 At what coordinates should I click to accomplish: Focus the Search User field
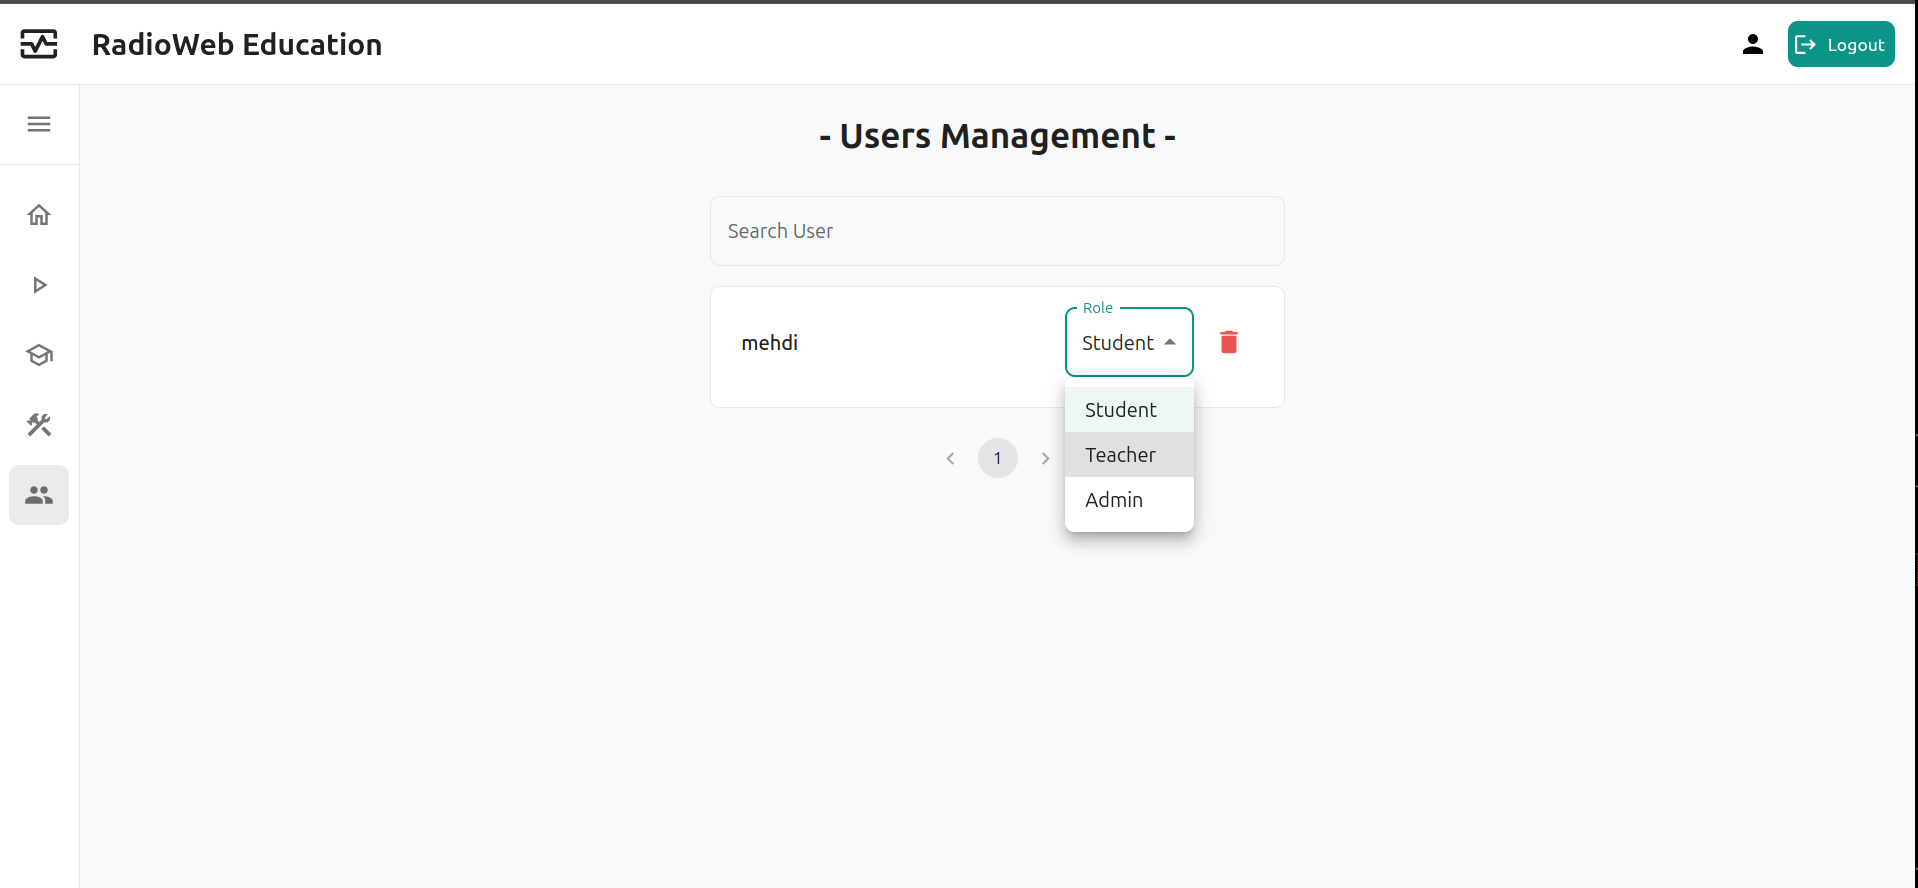(997, 231)
